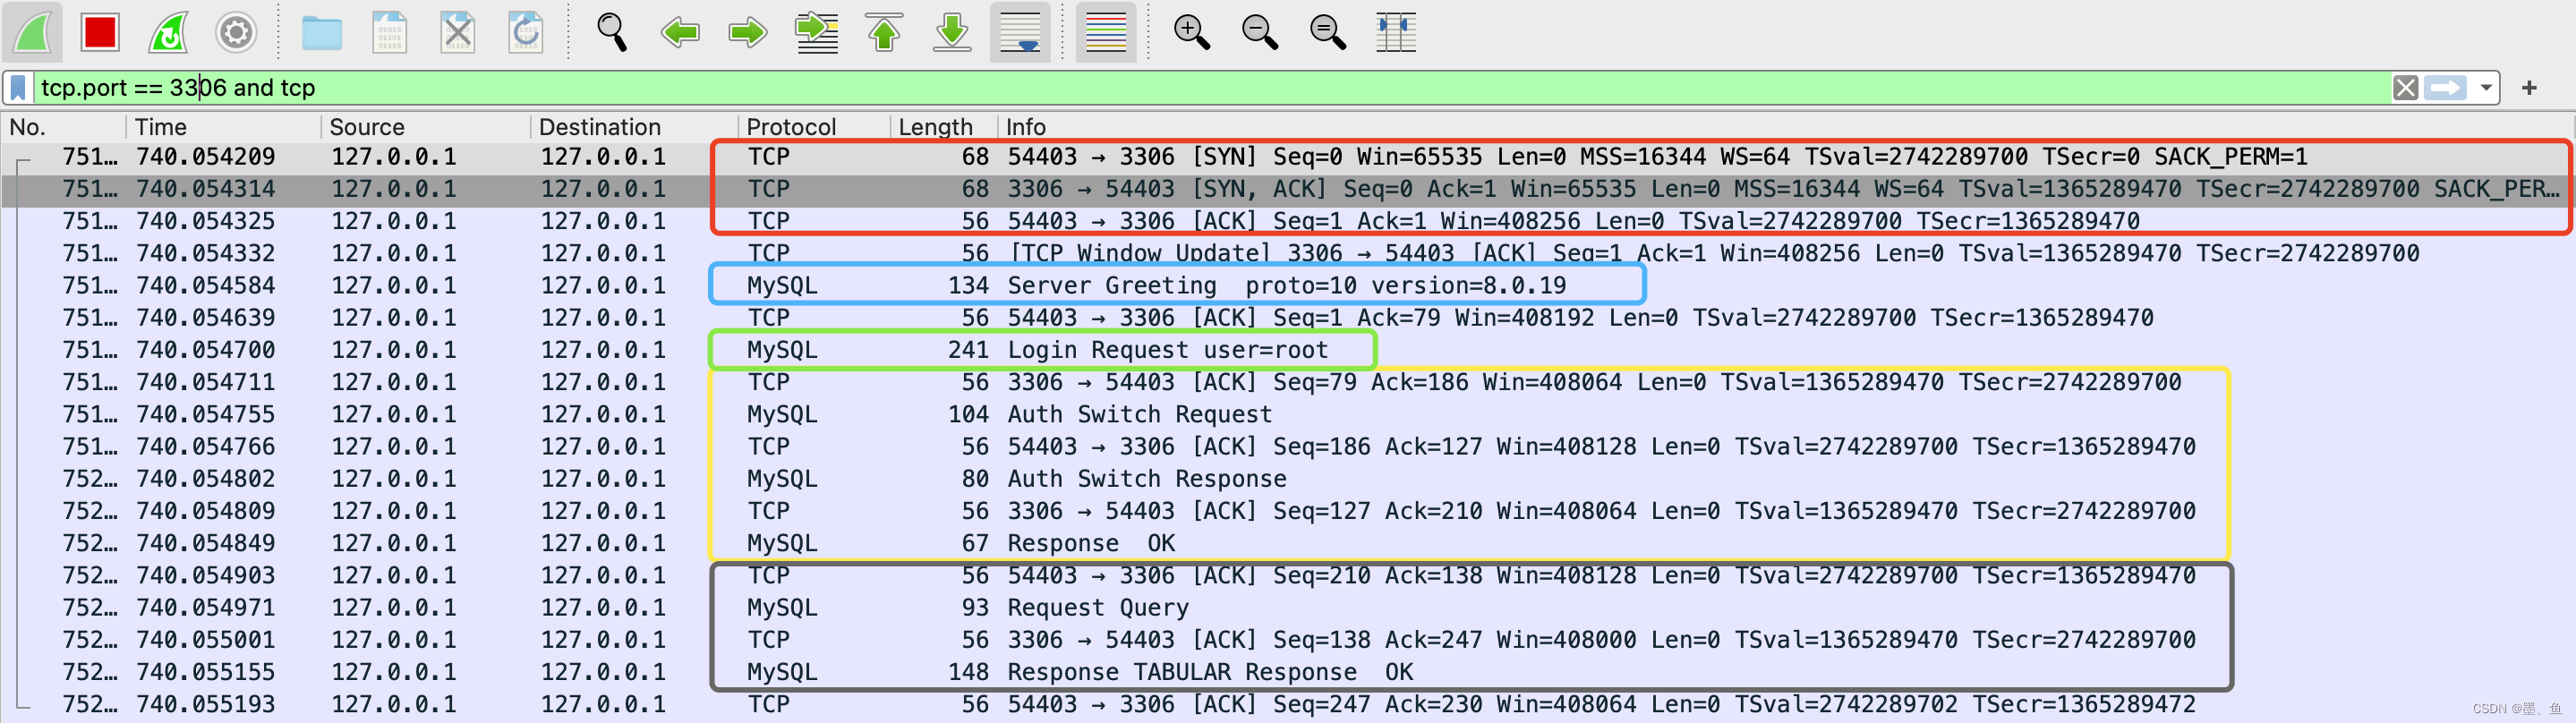Select the ACK packet with Seq=1 Ack=79
The height and width of the screenshot is (723, 2576).
click(x=1288, y=318)
